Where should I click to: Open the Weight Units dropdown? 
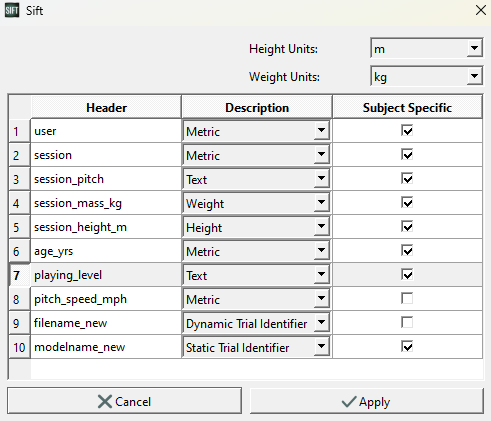tap(426, 76)
